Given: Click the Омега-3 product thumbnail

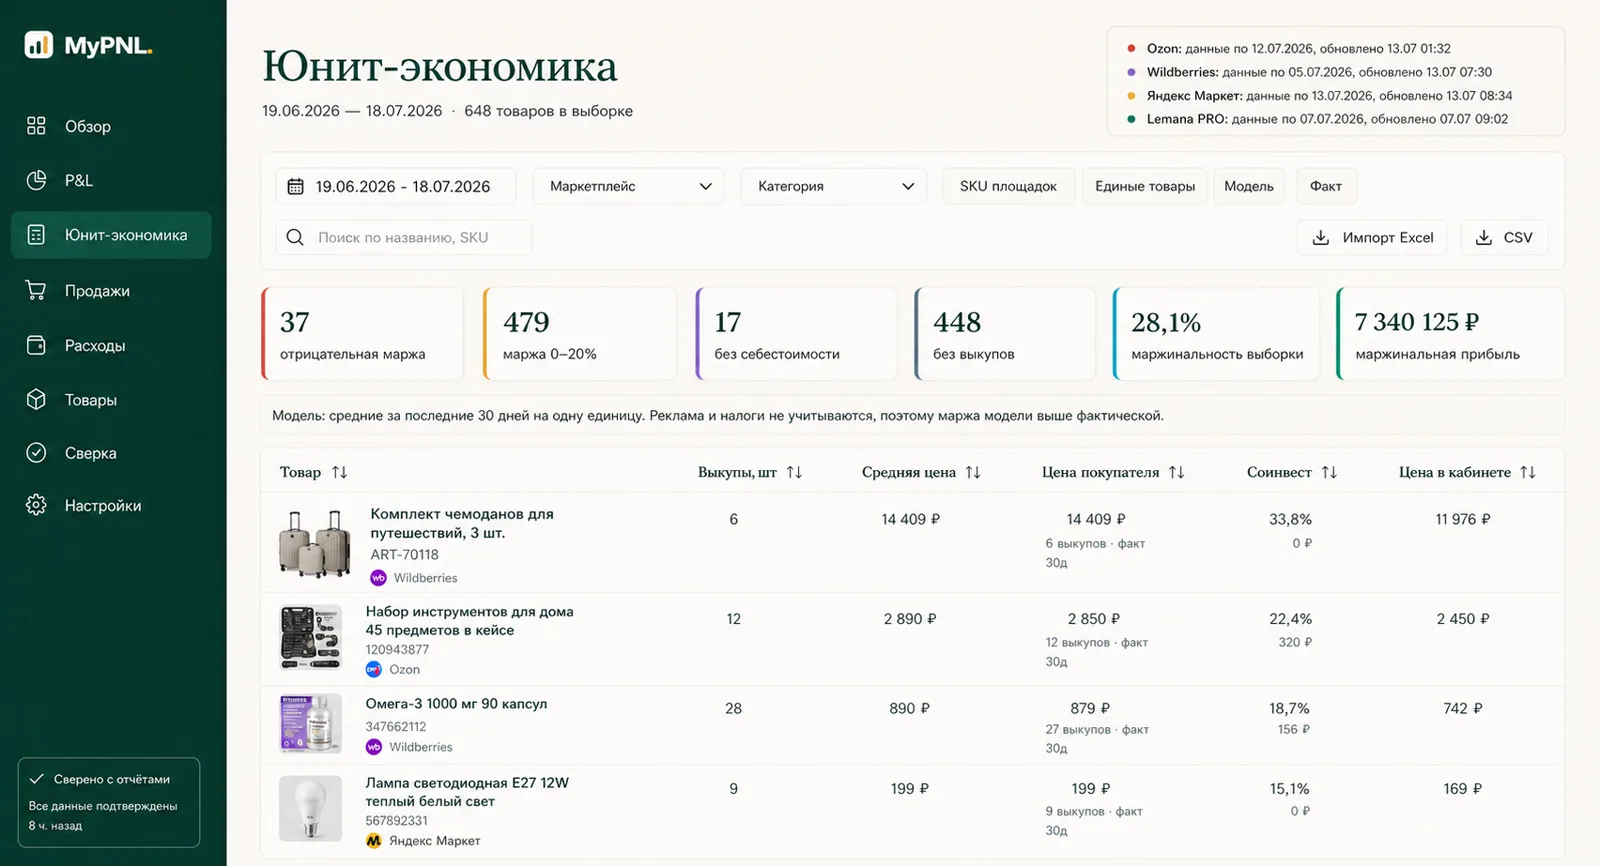Looking at the screenshot, I should click(x=310, y=723).
